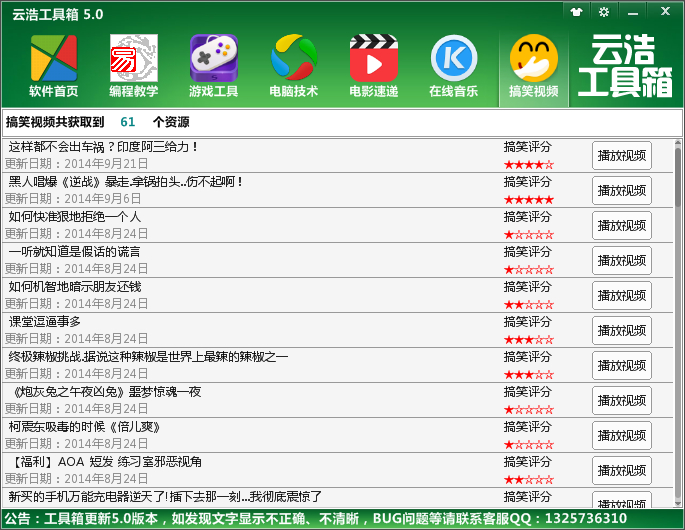685x530 pixels.
Task: Minimize the 云浩工具箱 window
Action: point(633,12)
